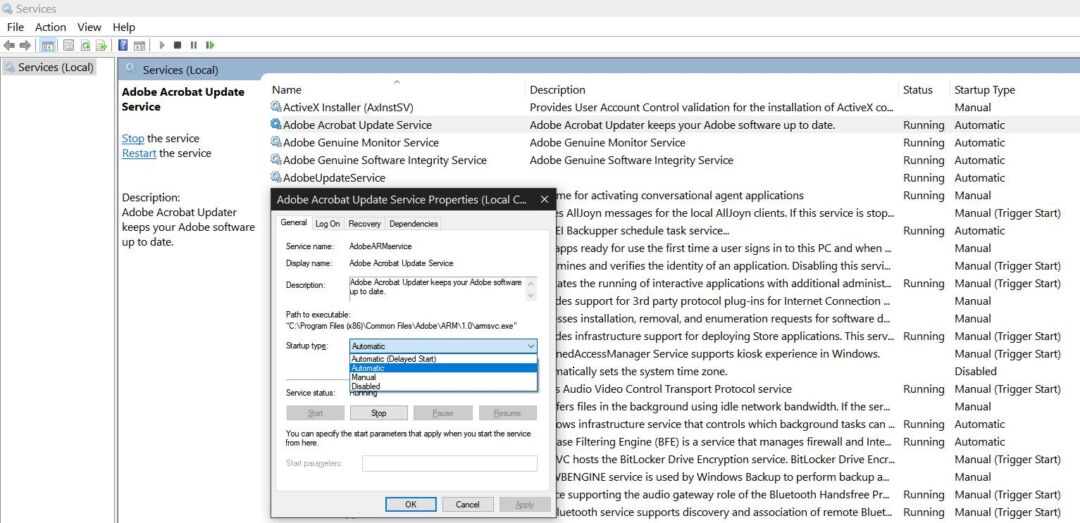Choose the highlighted Automatic option in list

[444, 368]
